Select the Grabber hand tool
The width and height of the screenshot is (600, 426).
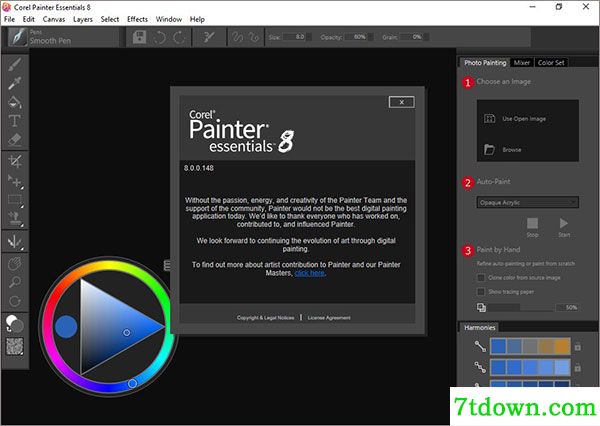pyautogui.click(x=15, y=264)
